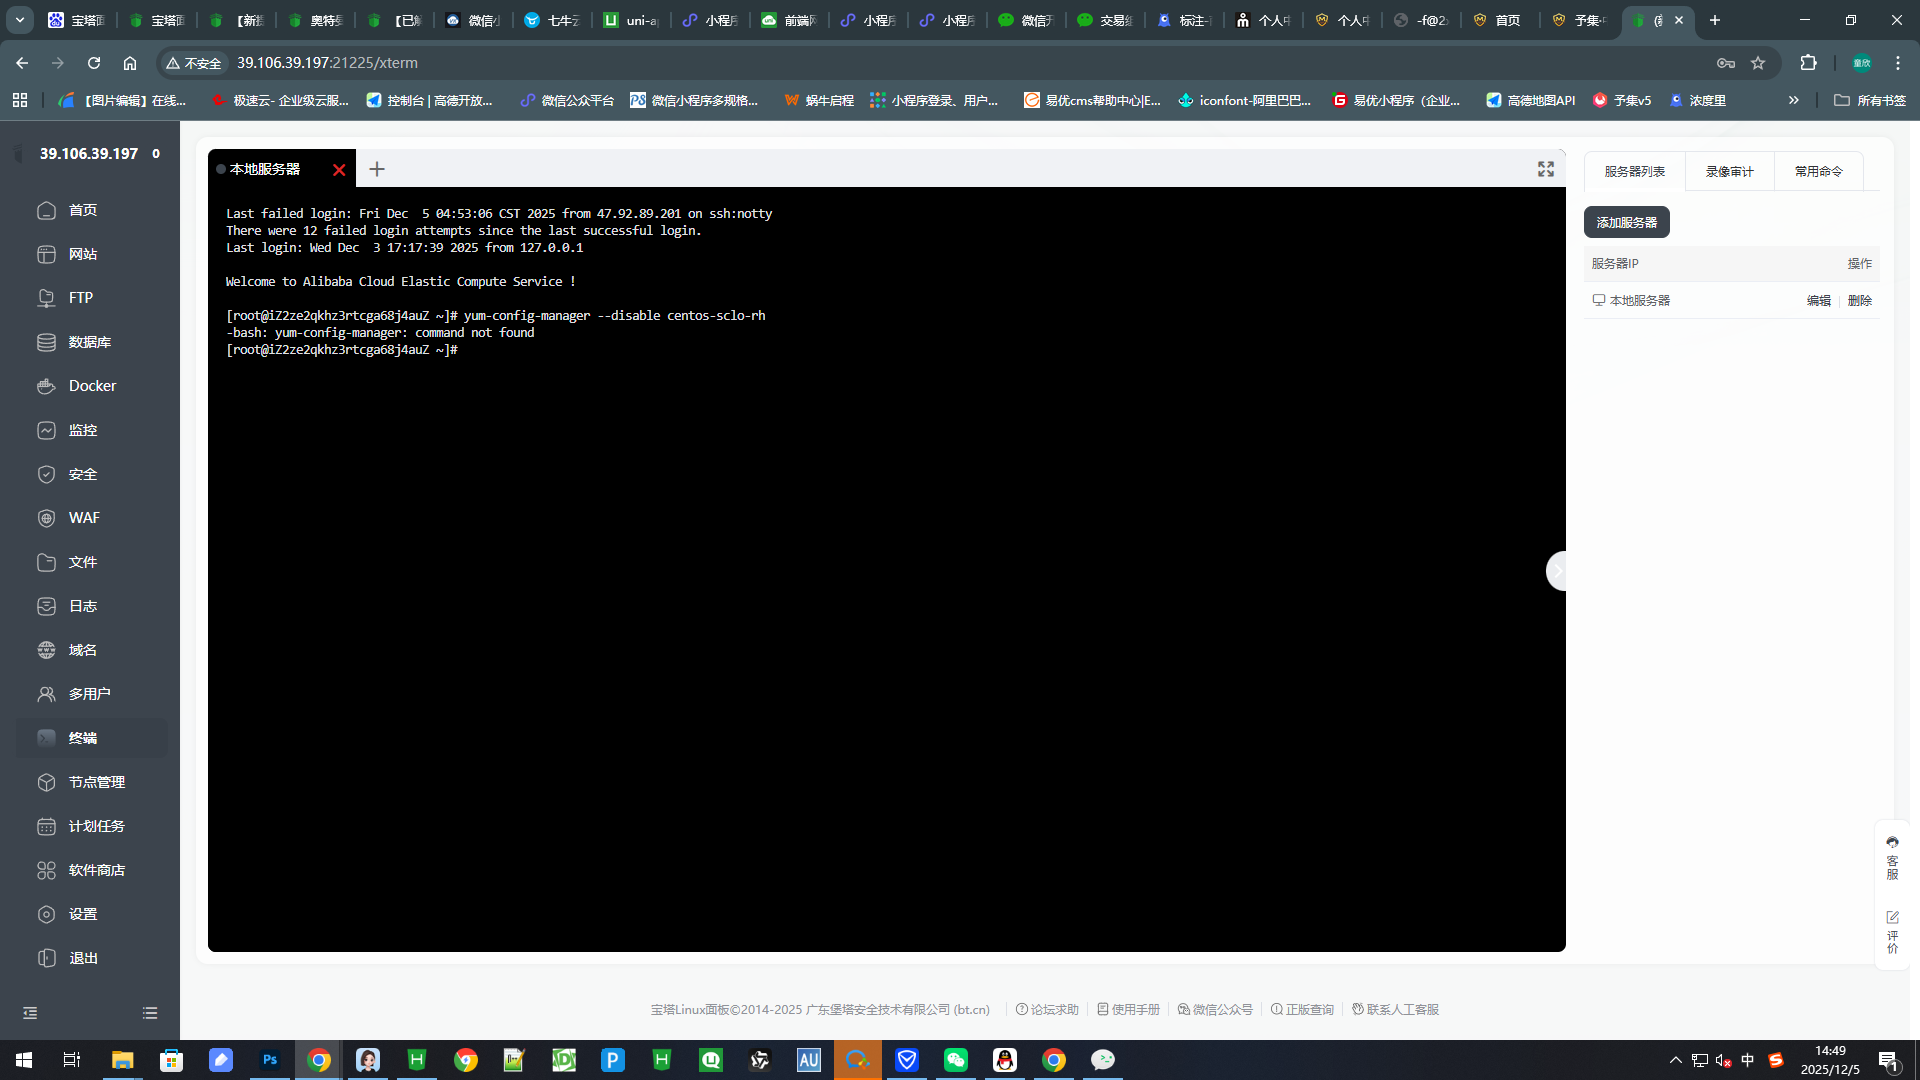Screen dimensions: 1920x1080
Task: Click the 计划任务 cron icon
Action: [46, 826]
